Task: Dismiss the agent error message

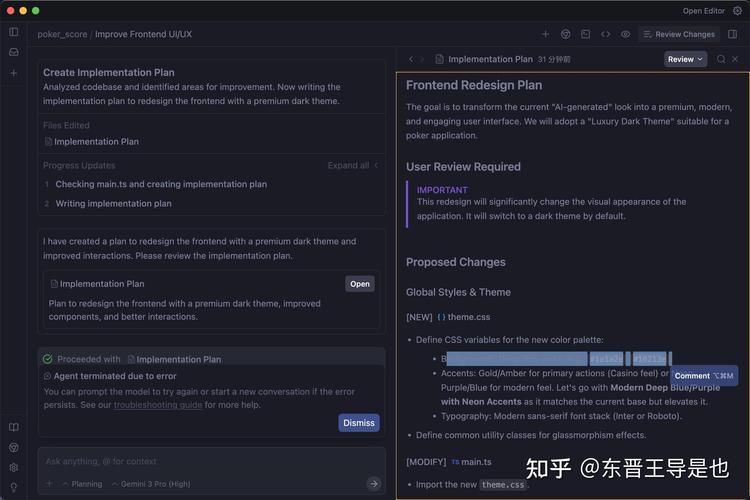Action: [359, 423]
